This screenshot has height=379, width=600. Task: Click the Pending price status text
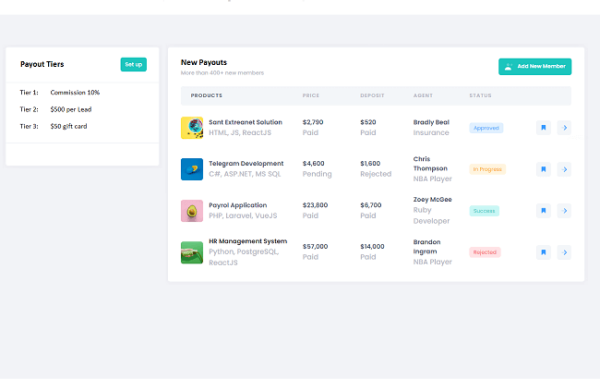click(317, 174)
